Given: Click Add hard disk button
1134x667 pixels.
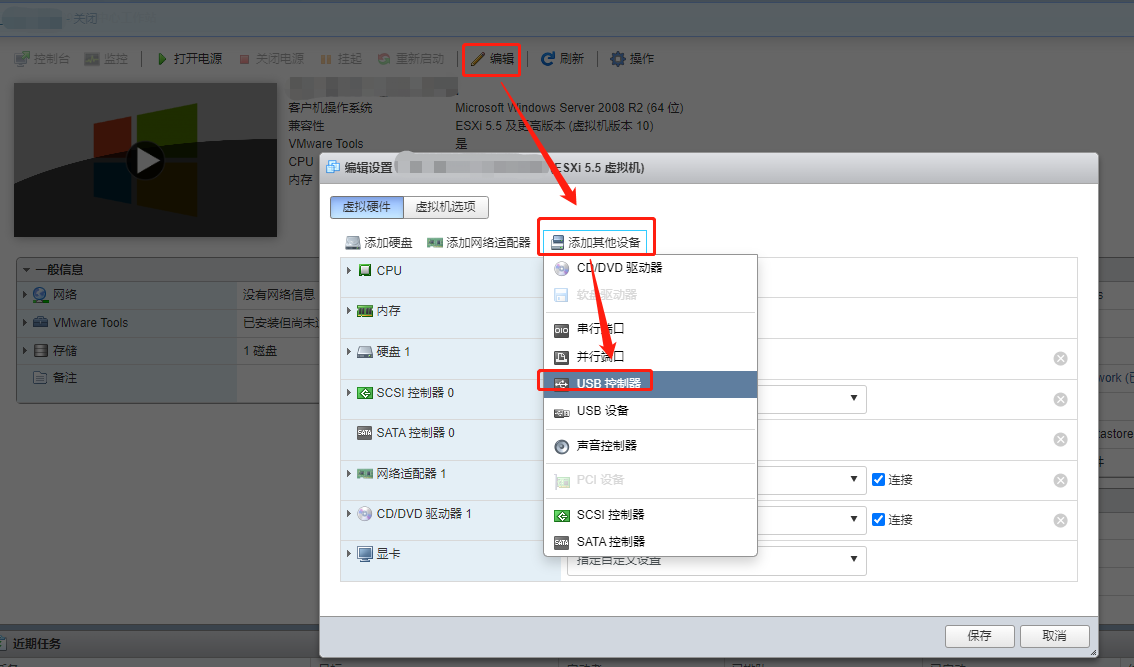Looking at the screenshot, I should [x=379, y=242].
